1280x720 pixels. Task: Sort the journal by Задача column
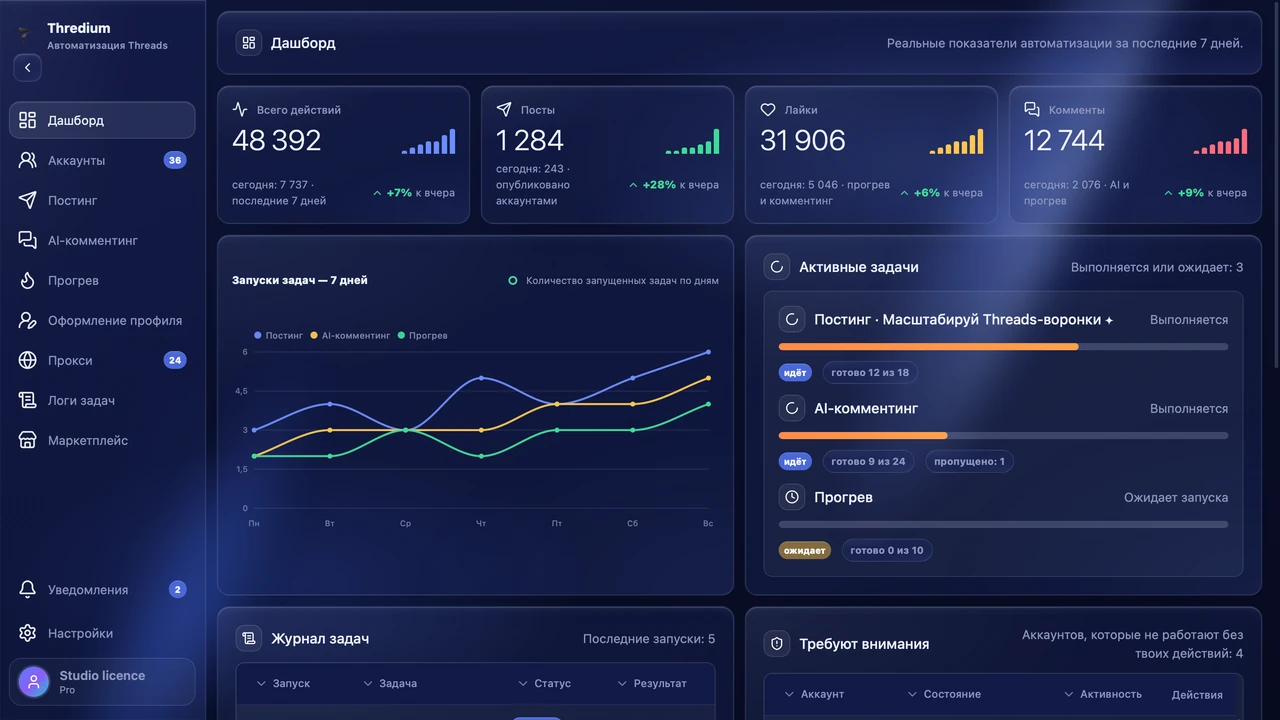pos(390,684)
